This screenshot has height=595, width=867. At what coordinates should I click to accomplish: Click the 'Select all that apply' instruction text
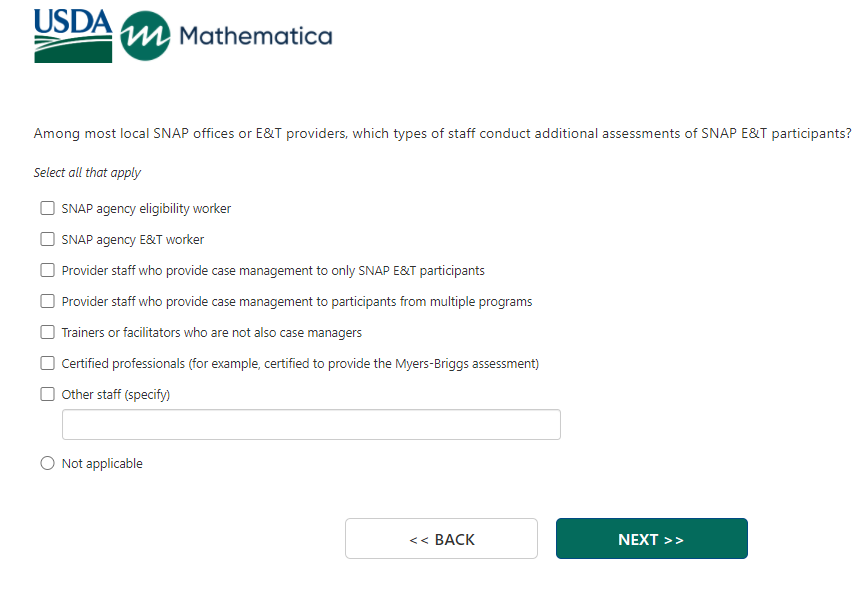87,173
